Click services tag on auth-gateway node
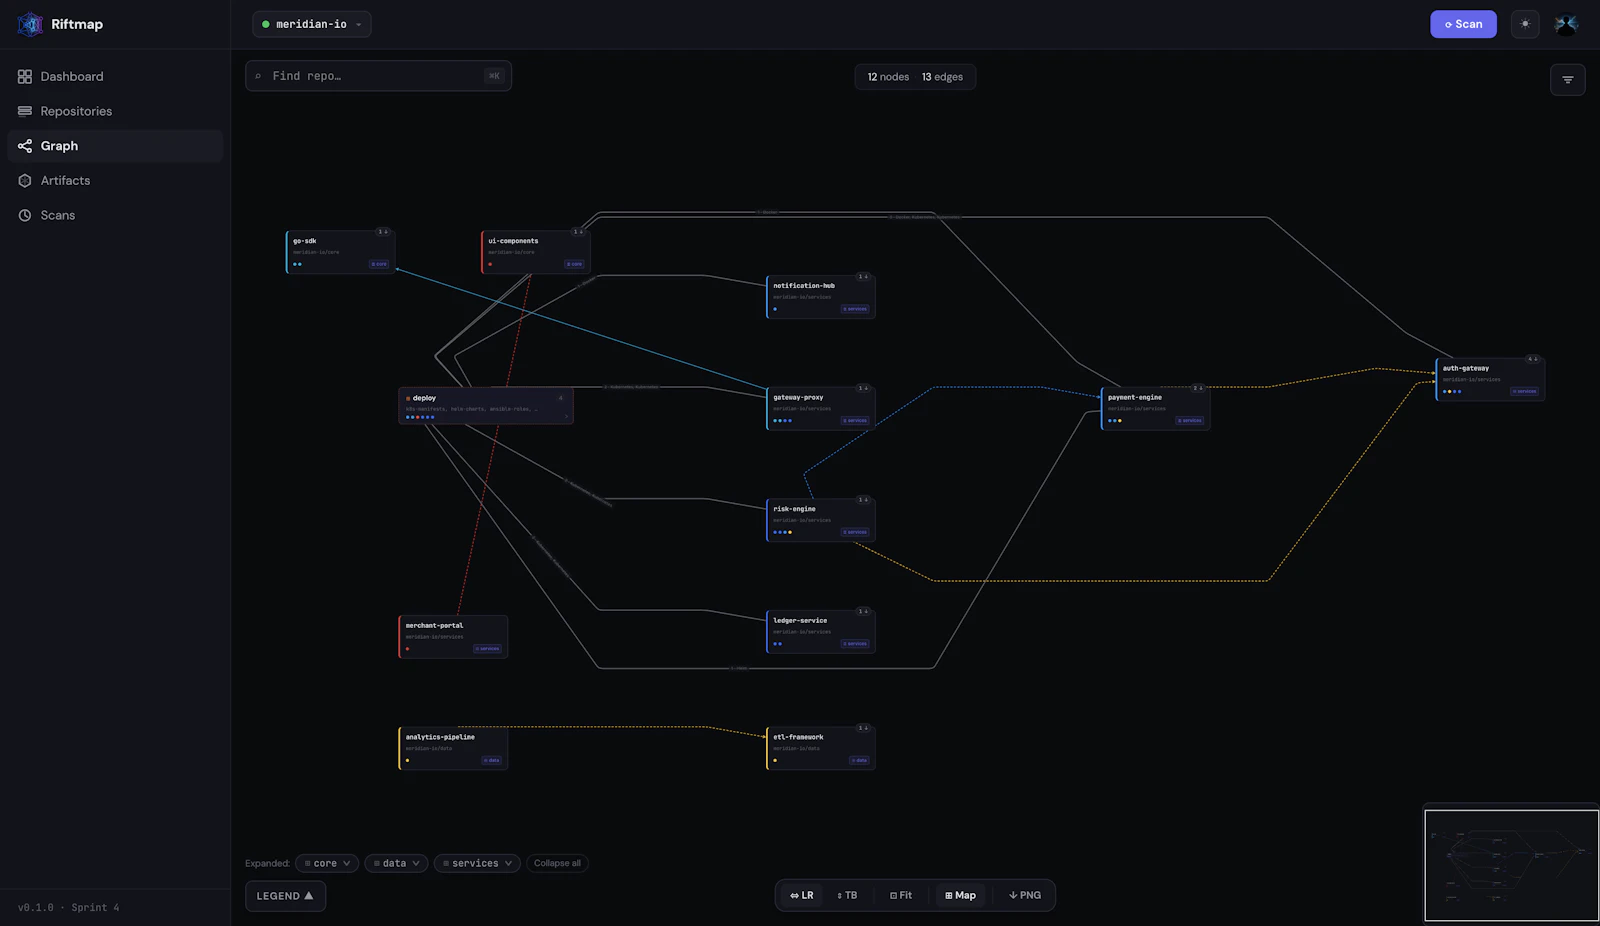Image resolution: width=1600 pixels, height=926 pixels. tap(1525, 392)
